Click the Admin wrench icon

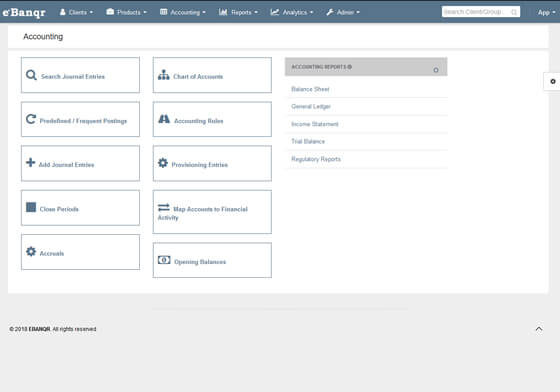tap(330, 12)
